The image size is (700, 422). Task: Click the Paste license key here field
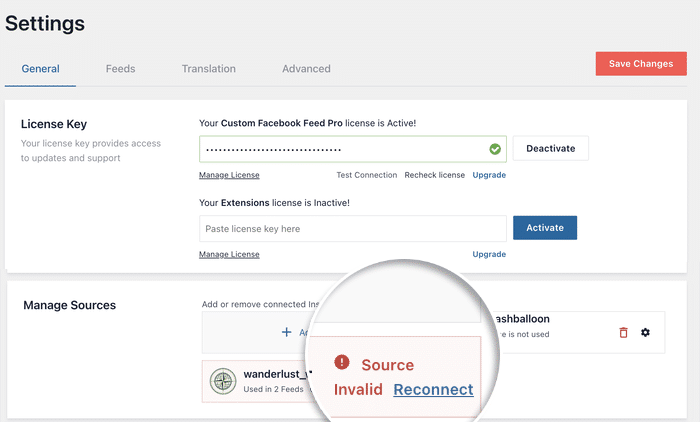pos(353,229)
